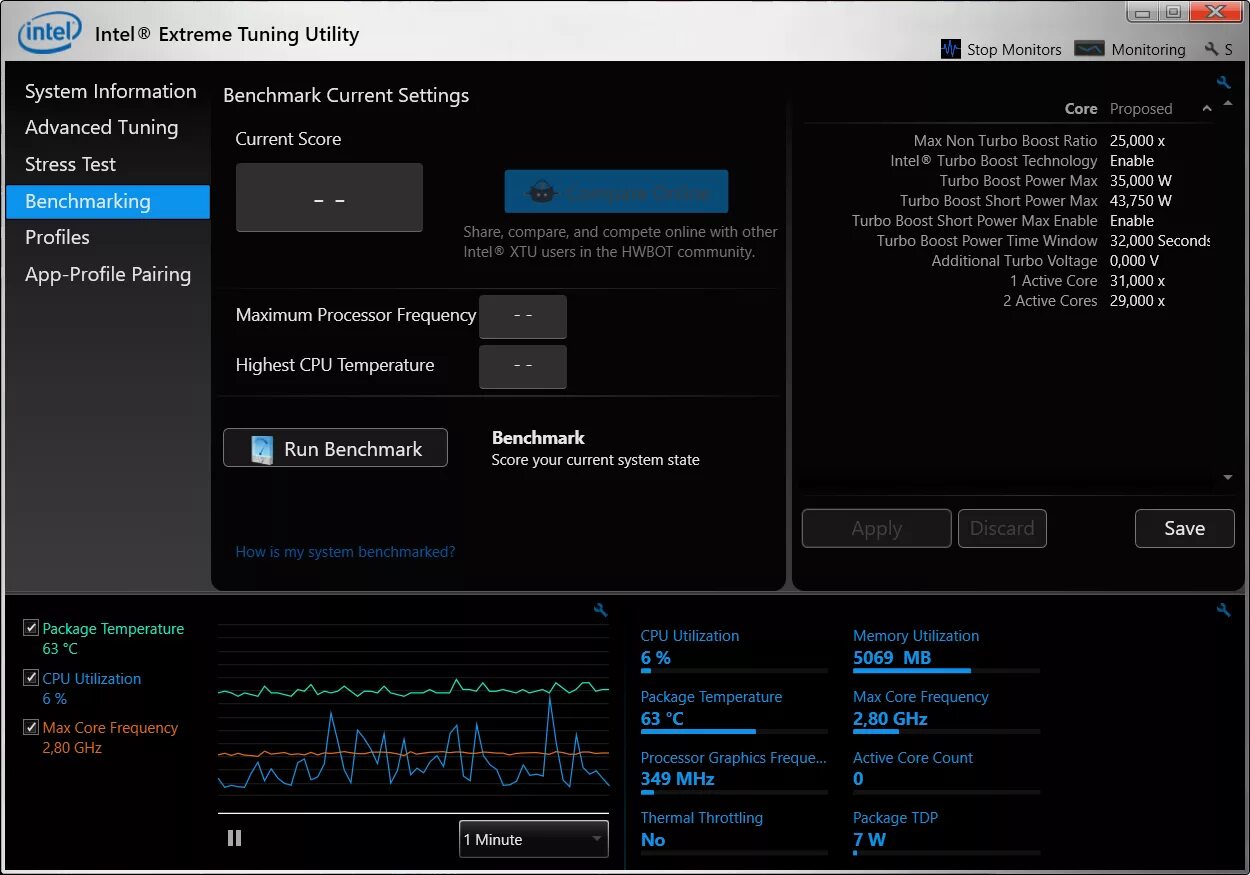Click Stop Monitors label
Image resolution: width=1250 pixels, height=875 pixels.
point(1014,49)
